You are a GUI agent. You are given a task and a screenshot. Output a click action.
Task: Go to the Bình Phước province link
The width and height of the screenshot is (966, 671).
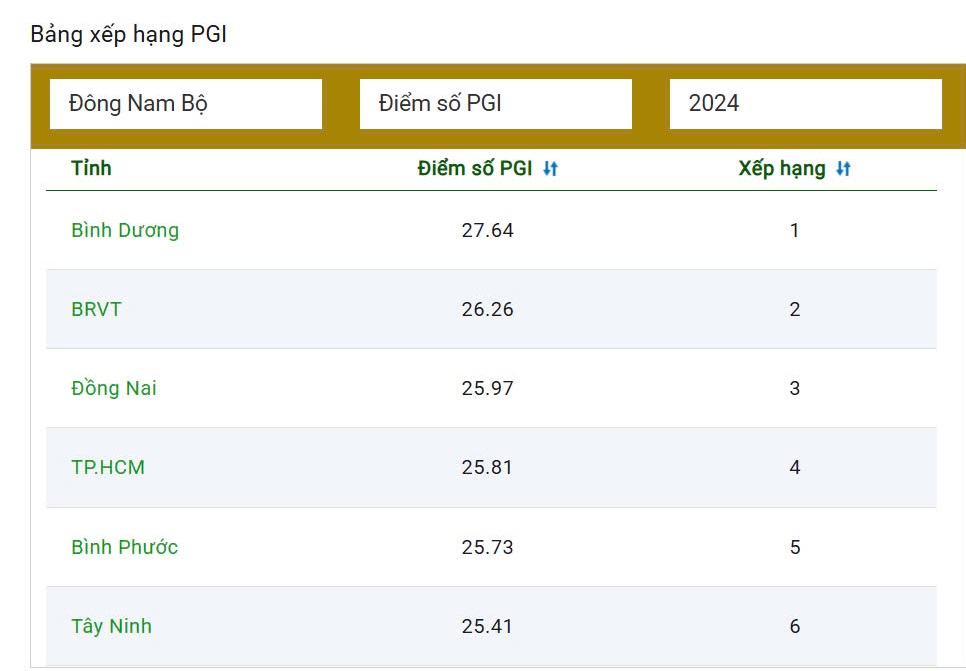(x=125, y=547)
